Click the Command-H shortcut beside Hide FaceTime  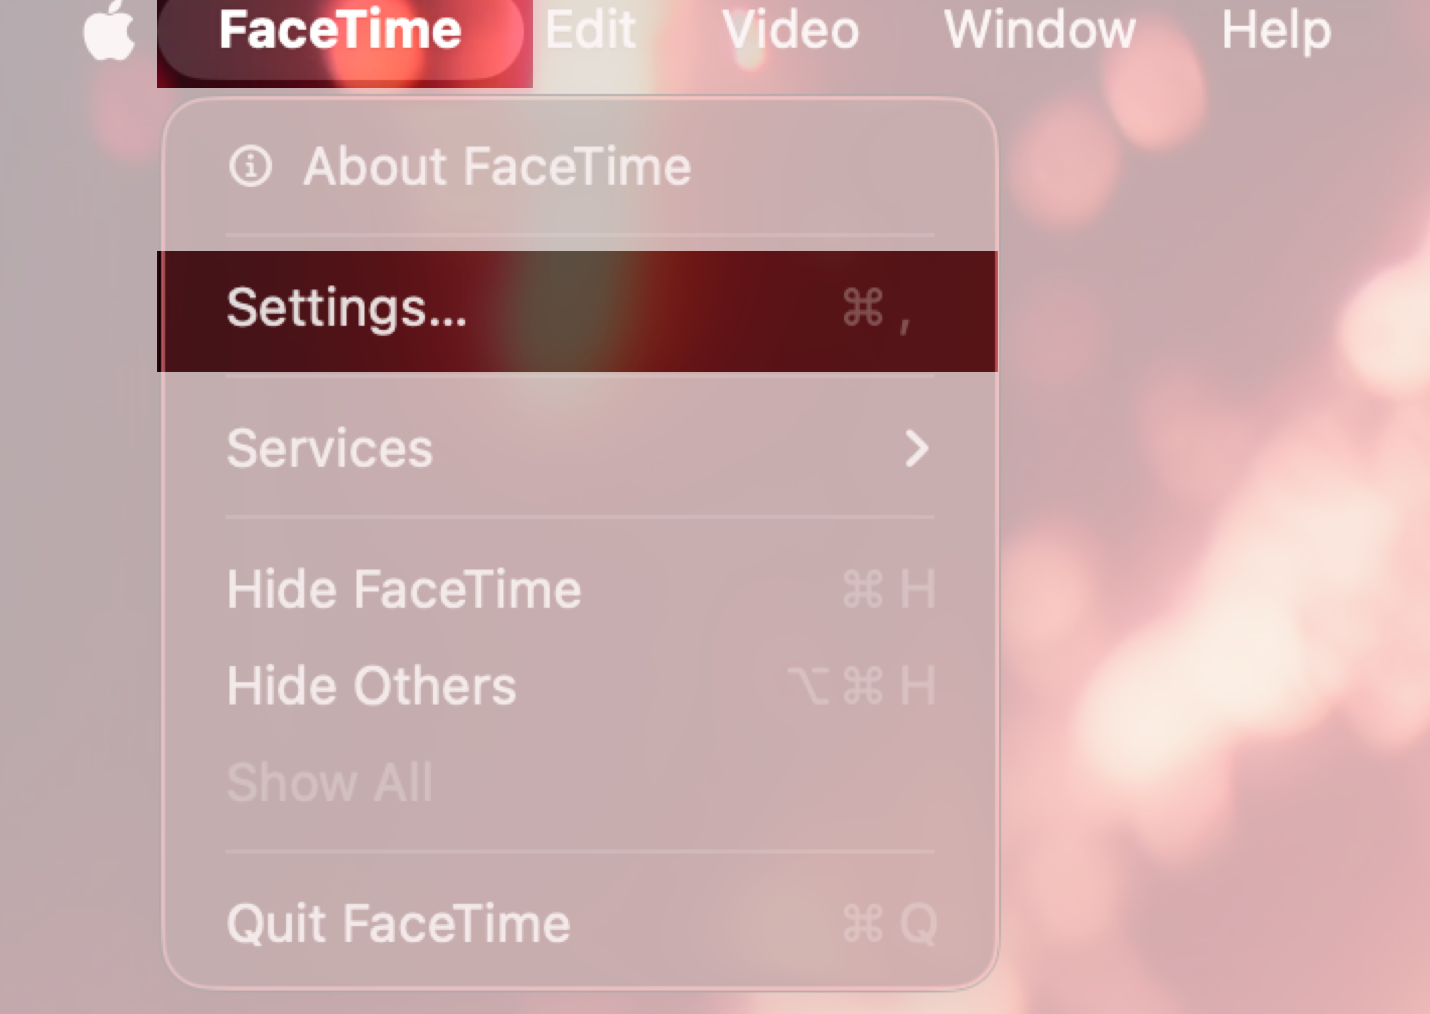888,589
